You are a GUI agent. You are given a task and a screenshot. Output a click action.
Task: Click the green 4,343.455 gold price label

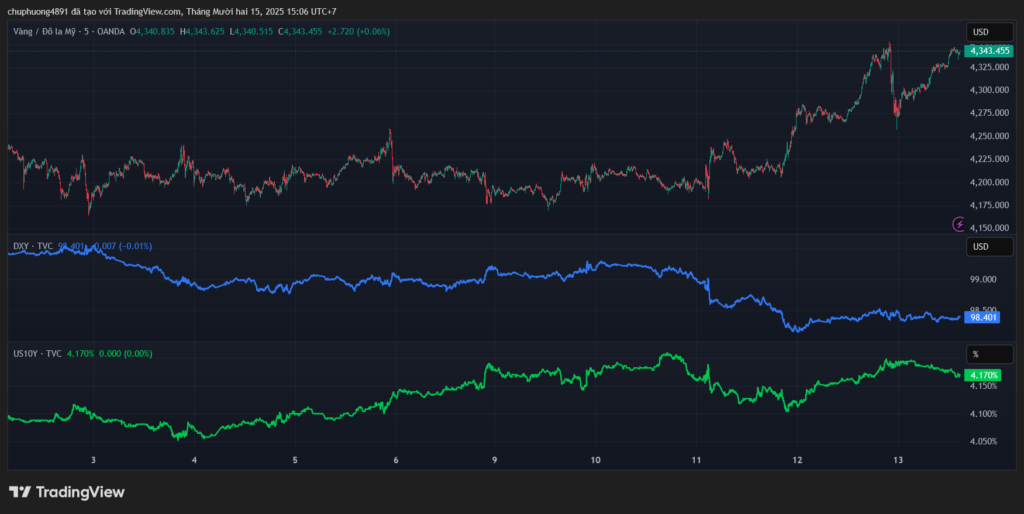pyautogui.click(x=991, y=51)
